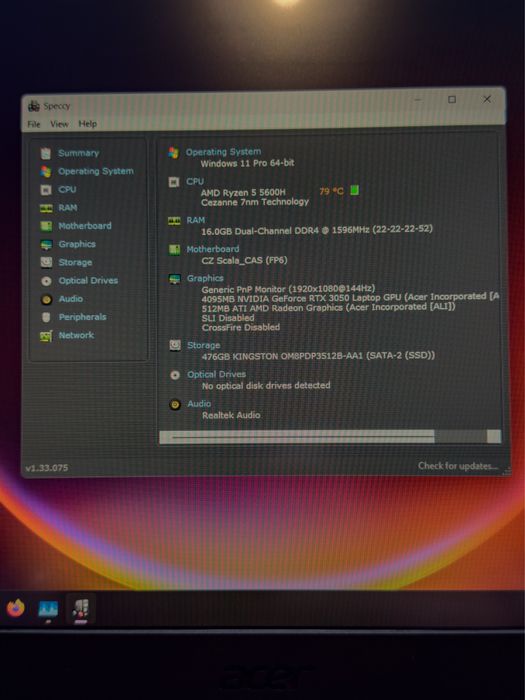The width and height of the screenshot is (525, 700).
Task: Click the 476GB KINGSTON SSD line
Action: point(318,356)
